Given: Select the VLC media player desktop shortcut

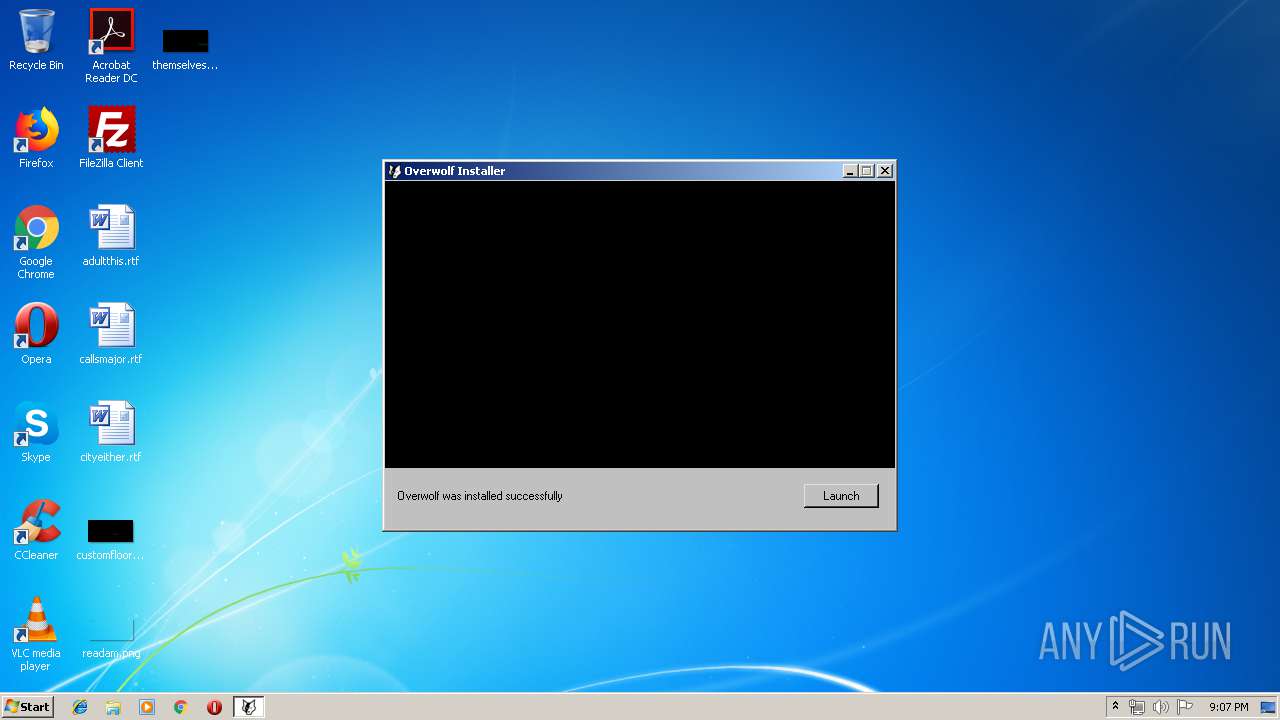Looking at the screenshot, I should coord(36,634).
